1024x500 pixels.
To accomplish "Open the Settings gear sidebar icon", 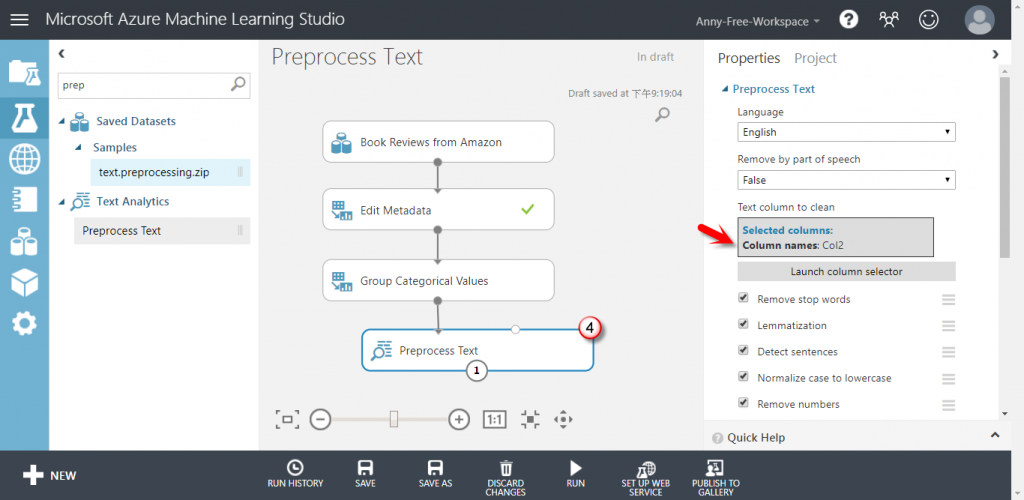I will click(x=25, y=323).
